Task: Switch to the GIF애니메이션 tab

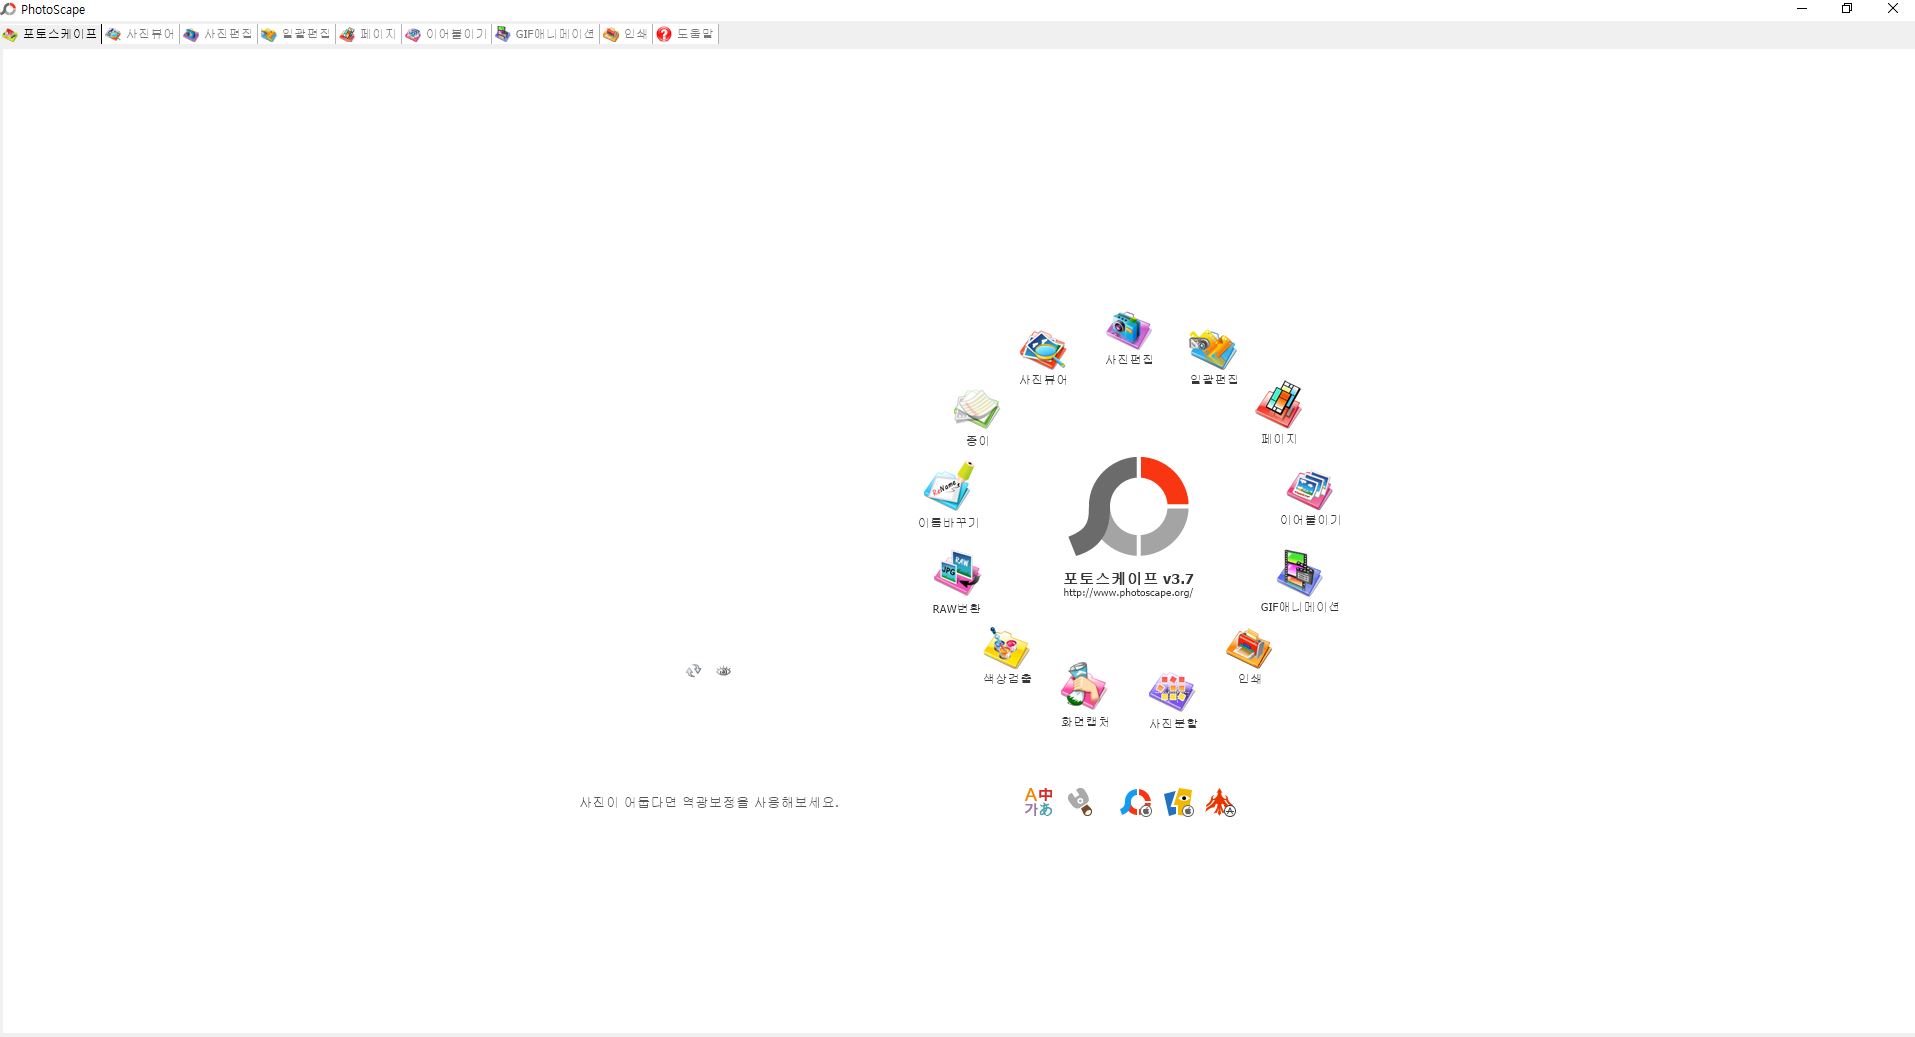Action: click(546, 34)
